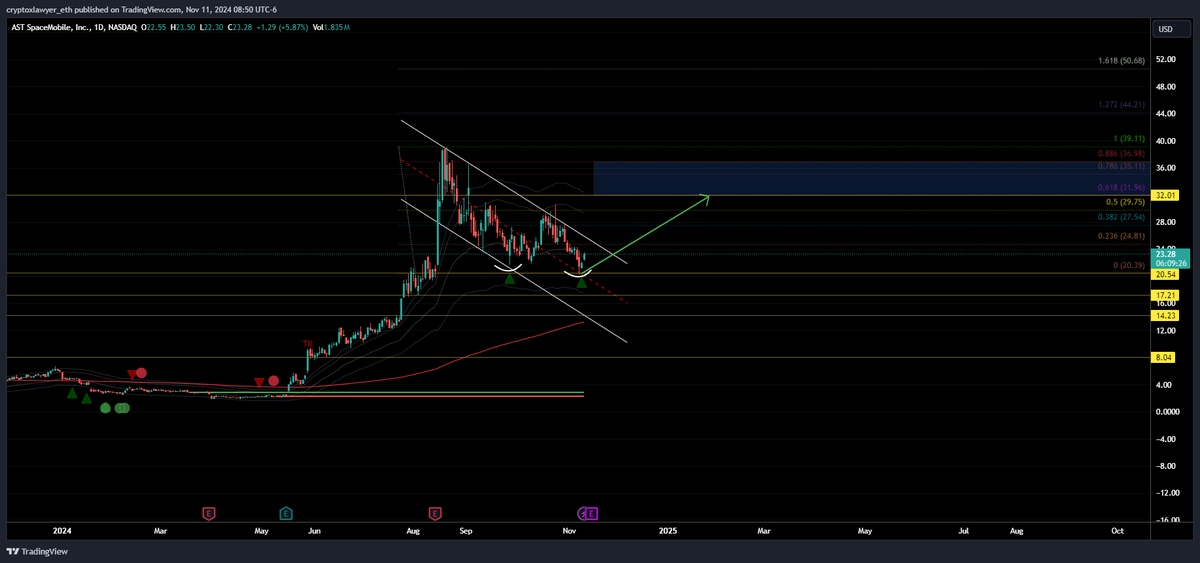Open the teal earnings marker near May
The height and width of the screenshot is (563, 1200).
pos(286,513)
